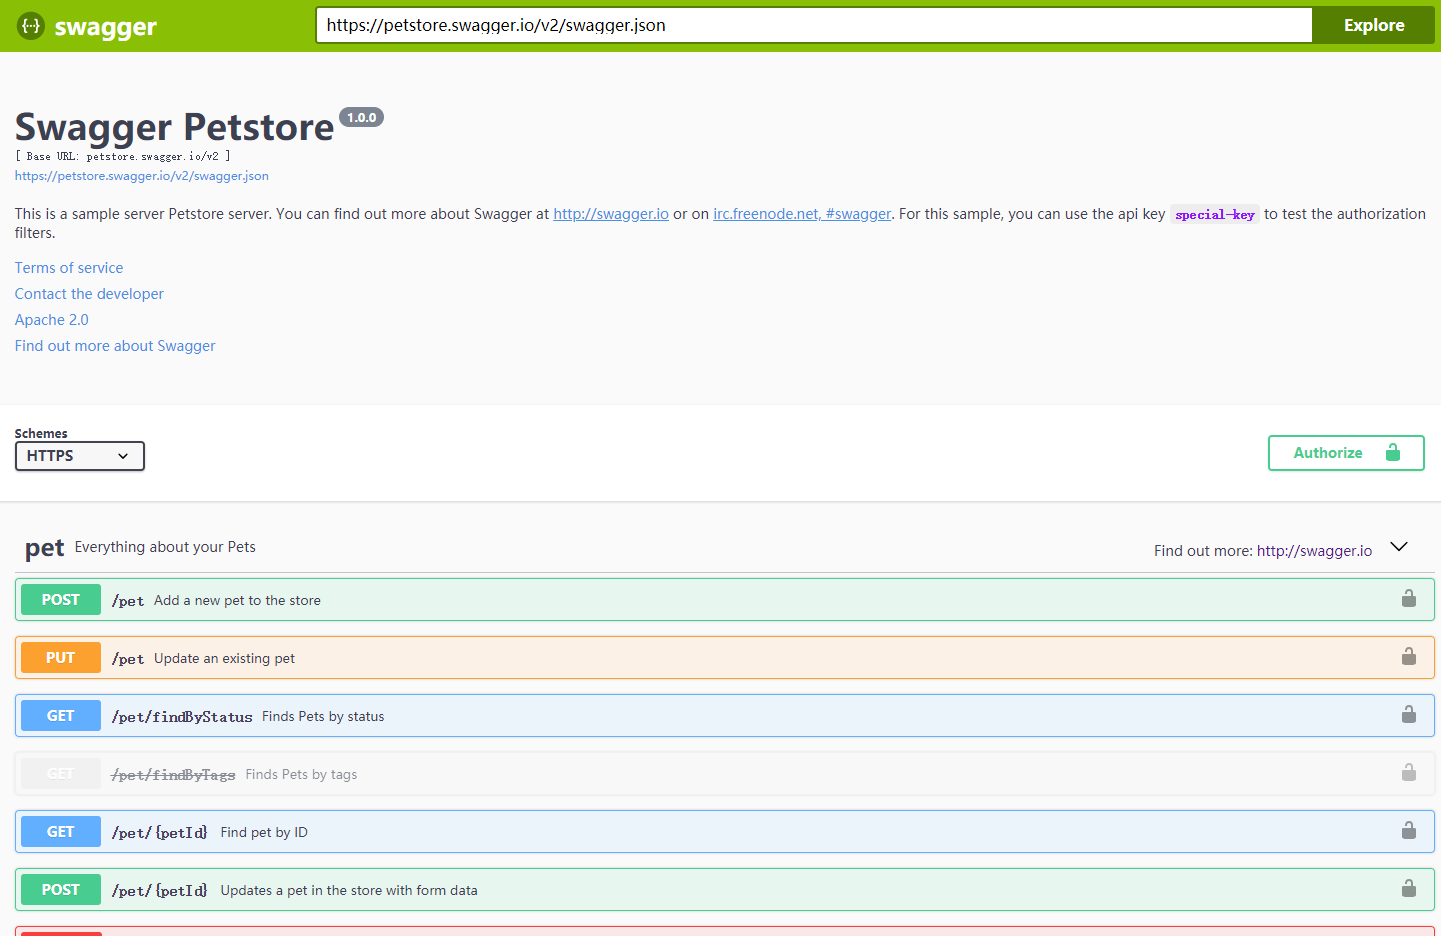Click the 1.0.0 version badge
Viewport: 1441px width, 936px height.
[x=361, y=117]
